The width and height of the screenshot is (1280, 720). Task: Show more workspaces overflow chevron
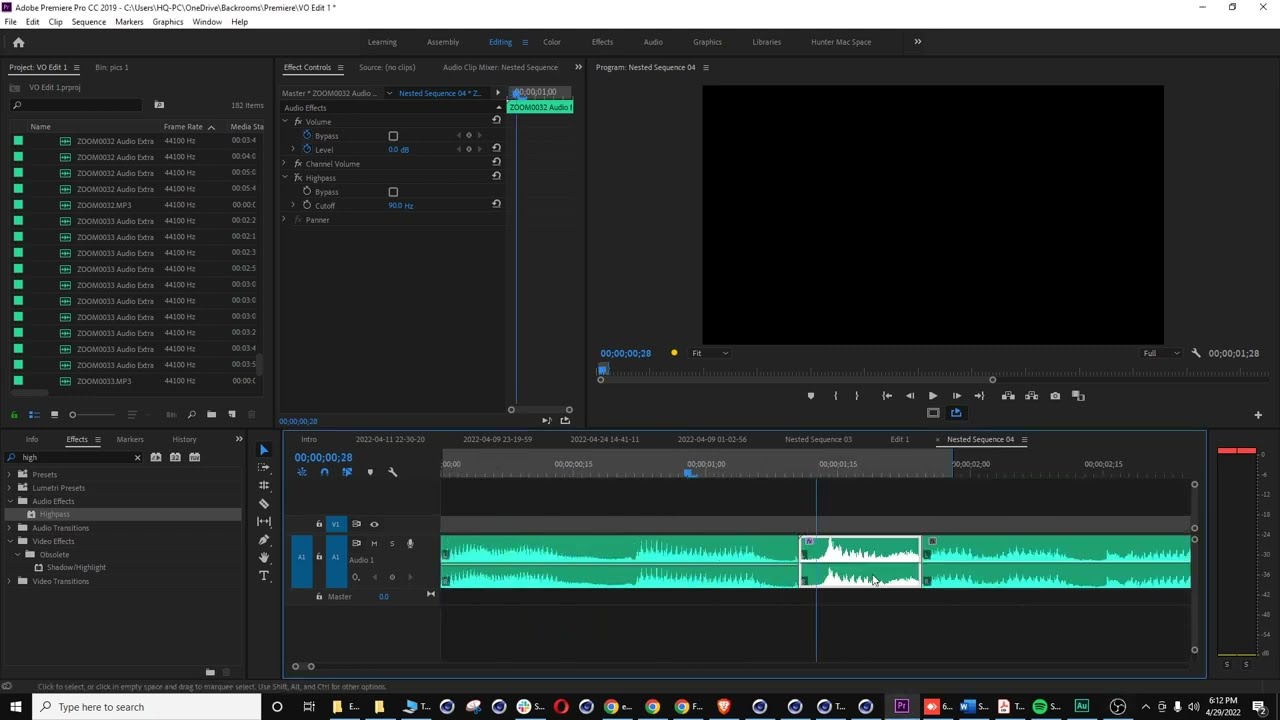tap(917, 42)
